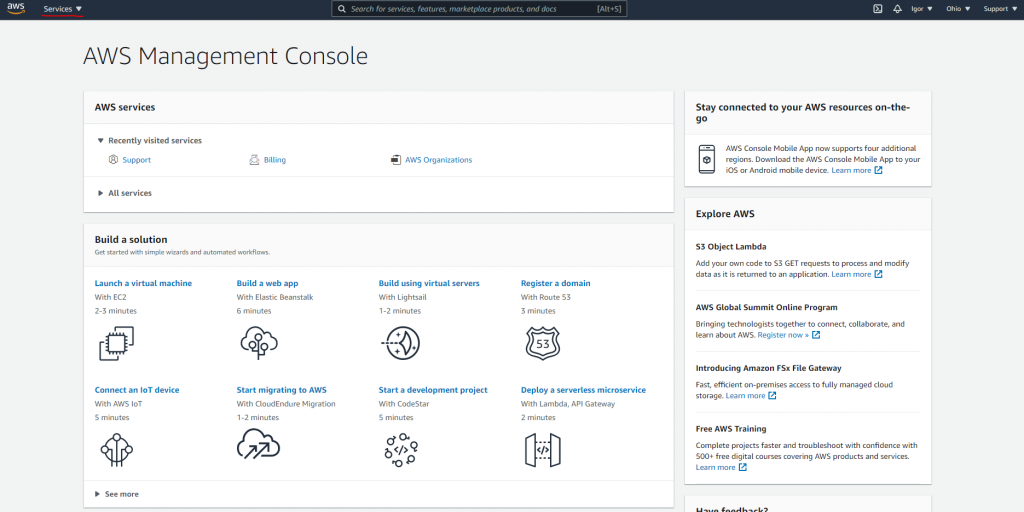Click the Route 53 shield icon
Screen dimensions: 1024x512
click(543, 344)
